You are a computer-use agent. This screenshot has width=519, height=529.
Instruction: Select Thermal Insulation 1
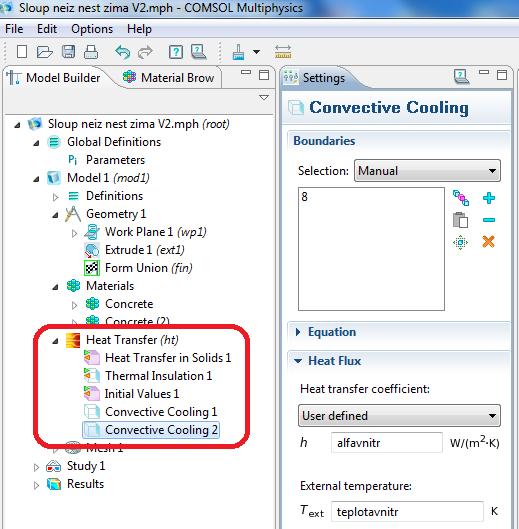point(158,376)
